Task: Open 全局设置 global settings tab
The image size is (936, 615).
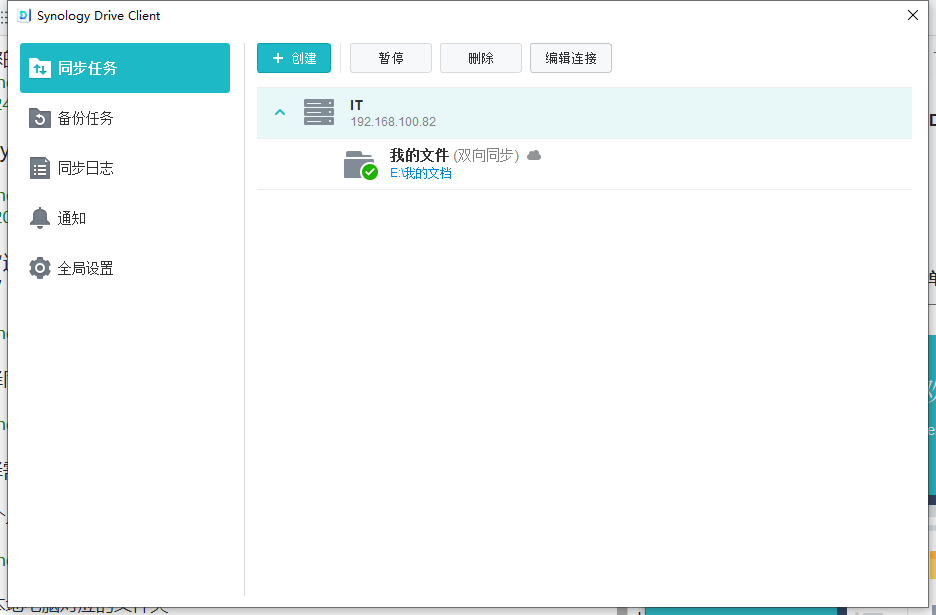Action: [x=125, y=268]
